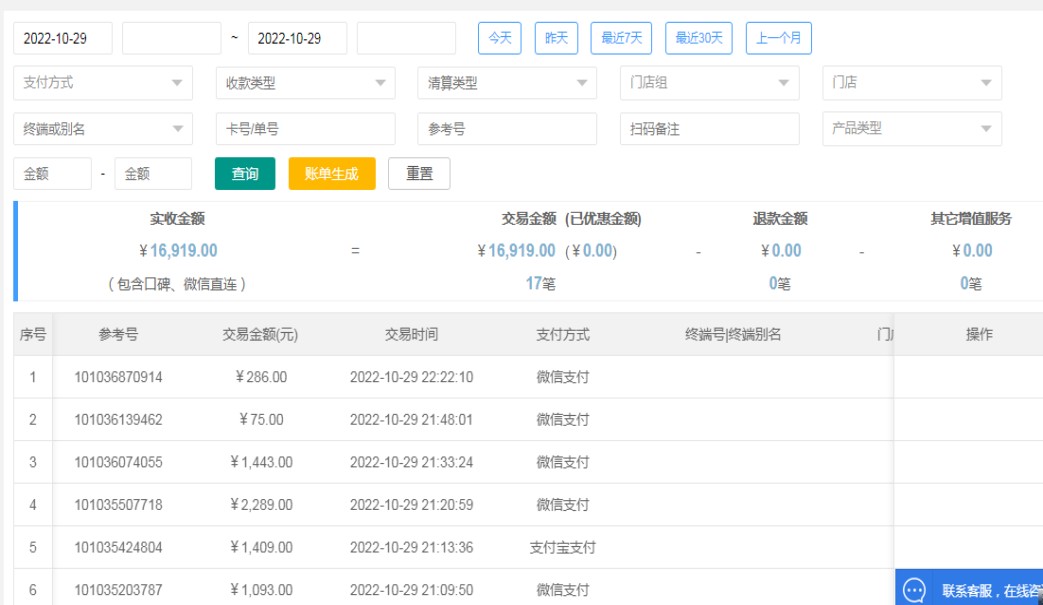Open the 清算类型 dropdown list
The width and height of the screenshot is (1043, 605).
pos(507,83)
